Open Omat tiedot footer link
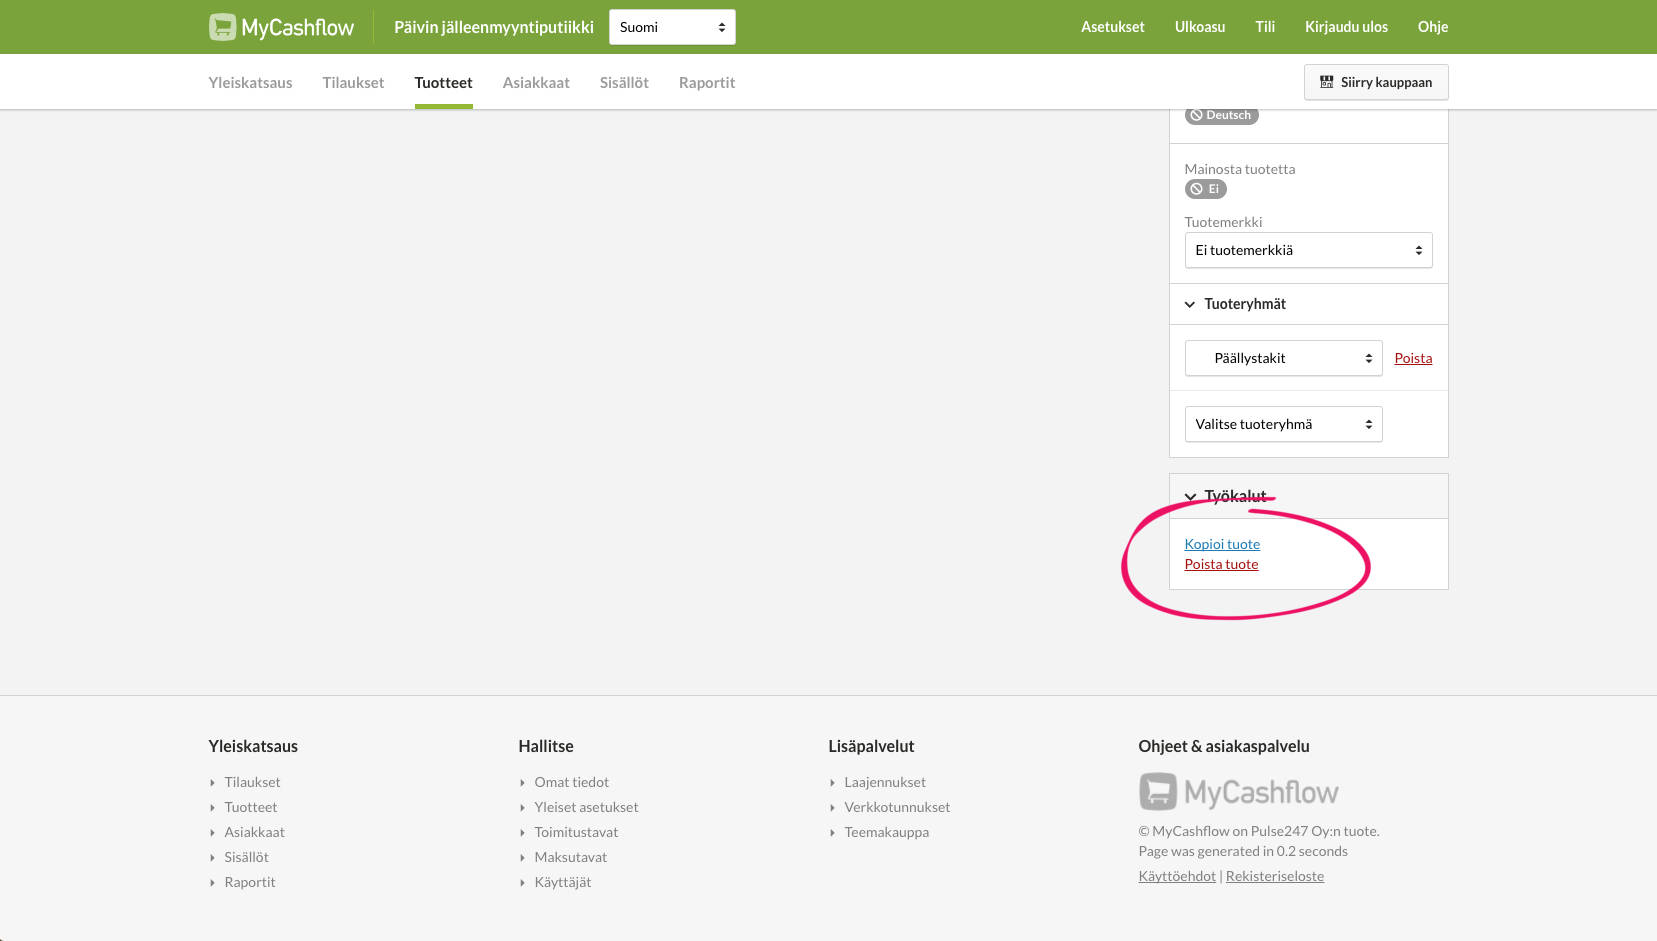Image resolution: width=1657 pixels, height=941 pixels. pyautogui.click(x=571, y=782)
